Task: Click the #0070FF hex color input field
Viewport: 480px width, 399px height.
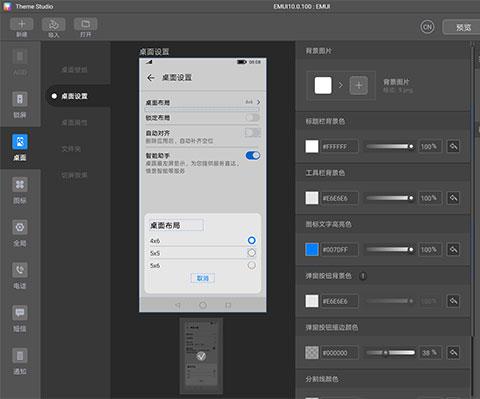Action: tap(339, 249)
